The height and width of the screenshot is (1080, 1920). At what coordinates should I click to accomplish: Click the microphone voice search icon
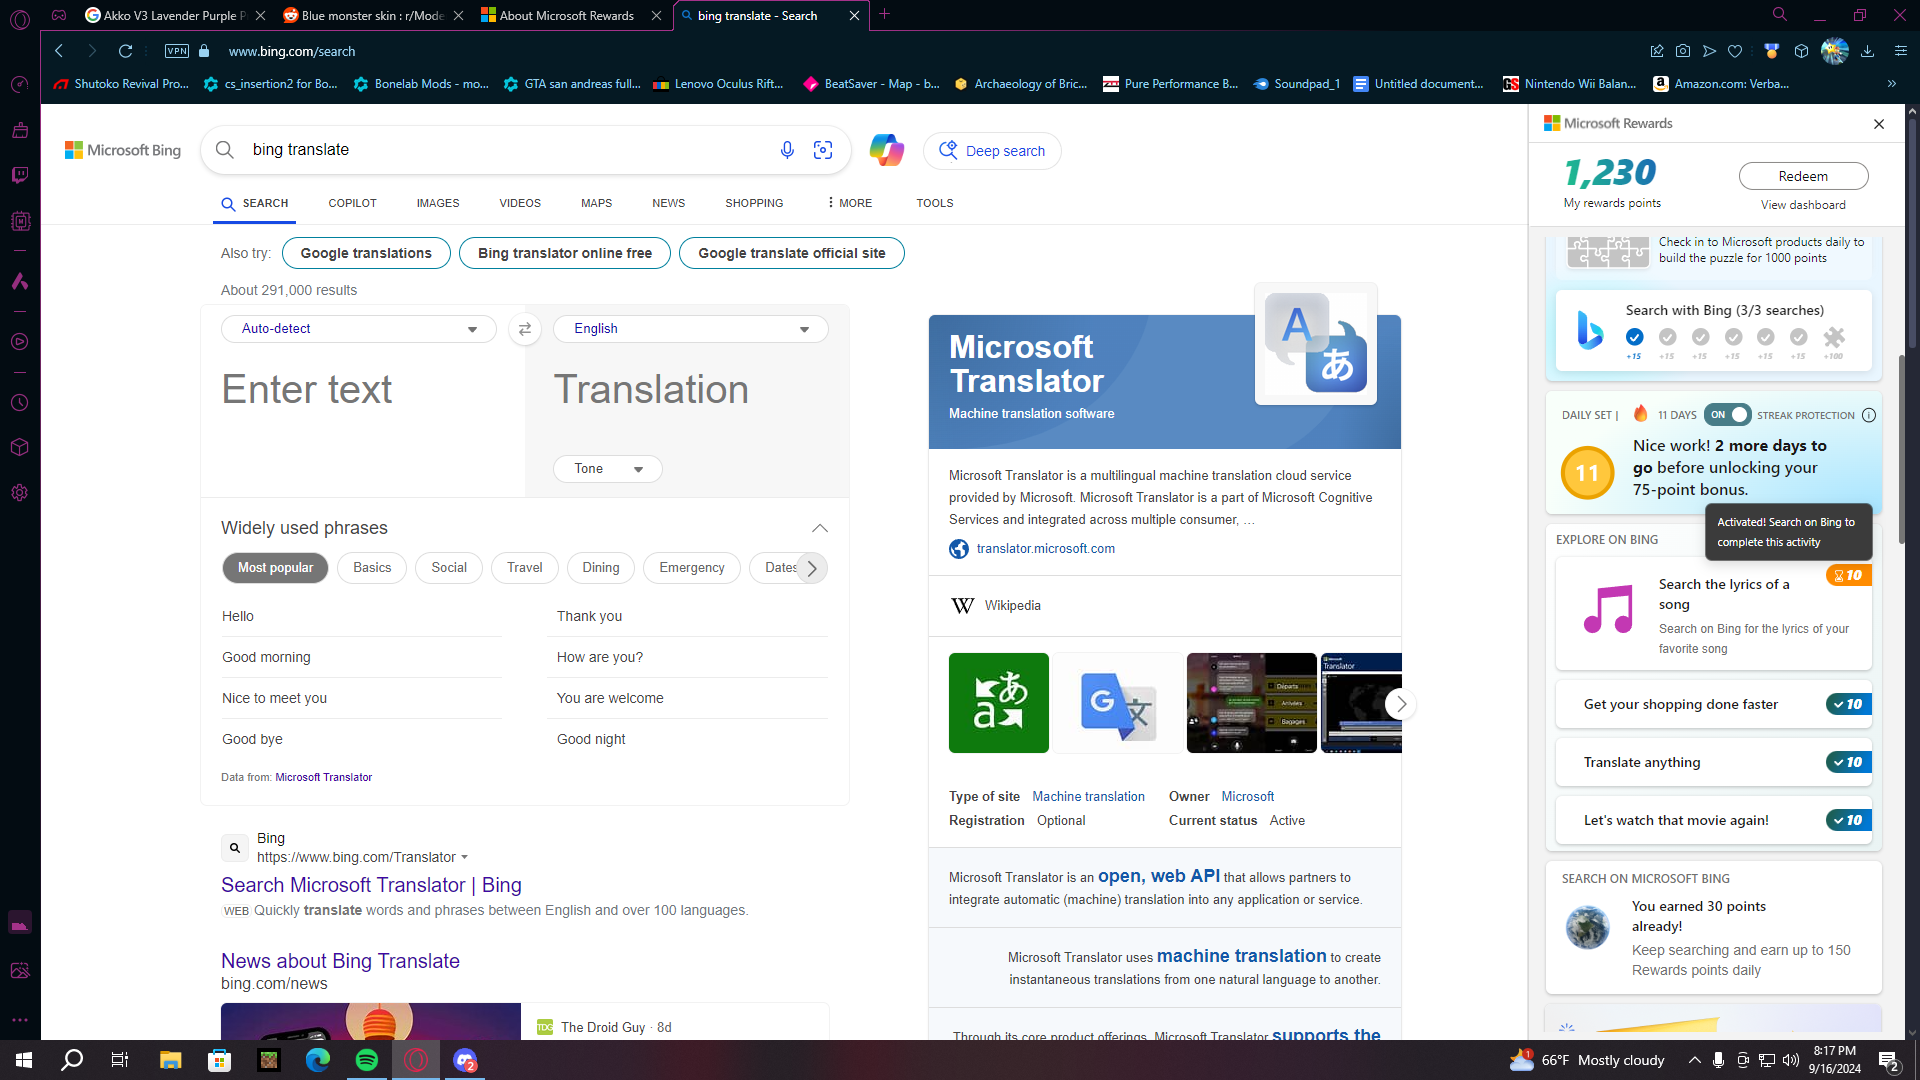[x=787, y=150]
